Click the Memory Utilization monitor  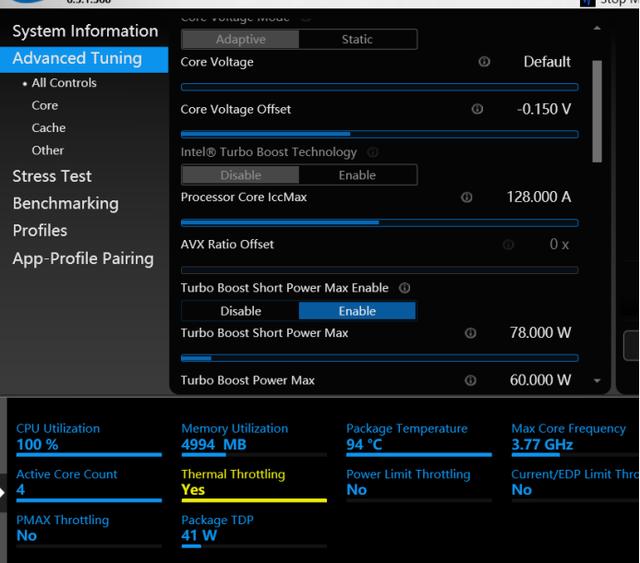click(254, 439)
